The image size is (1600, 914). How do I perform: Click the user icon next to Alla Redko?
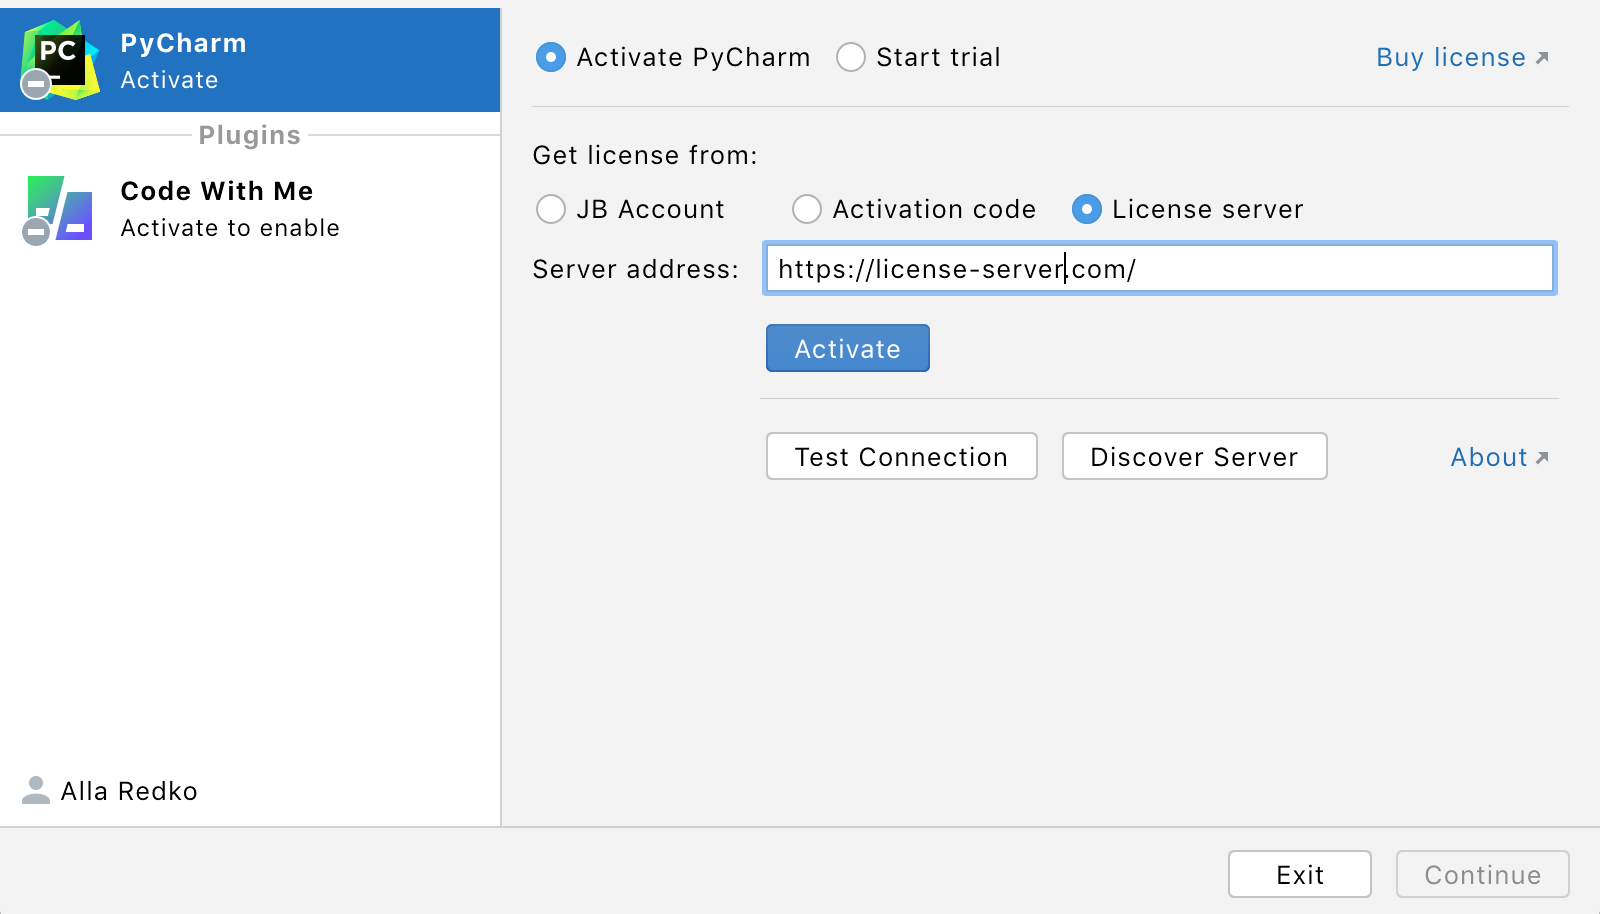(36, 791)
